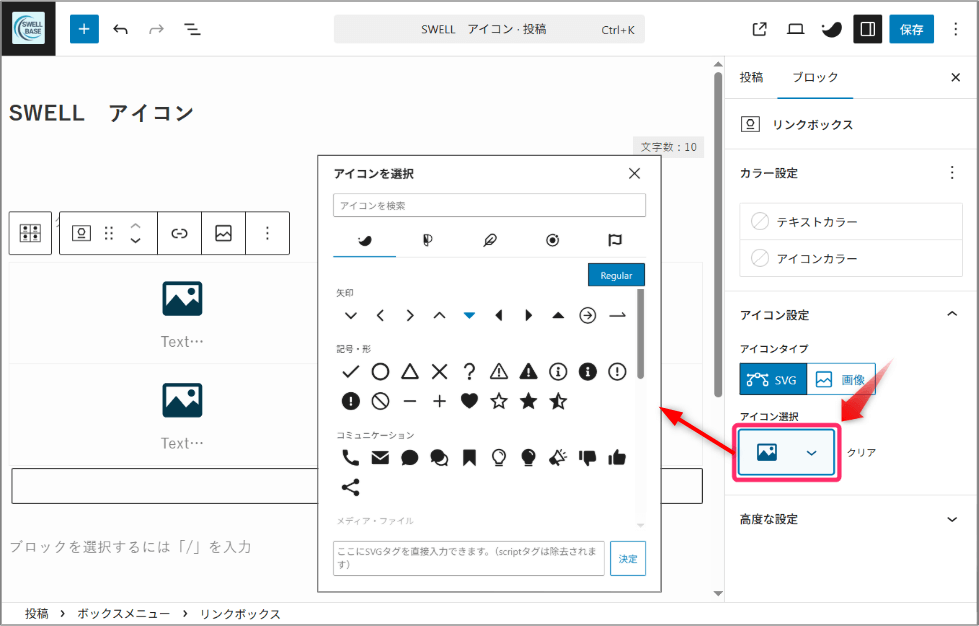Redo the last undone edit
The height and width of the screenshot is (626, 979).
coord(156,29)
